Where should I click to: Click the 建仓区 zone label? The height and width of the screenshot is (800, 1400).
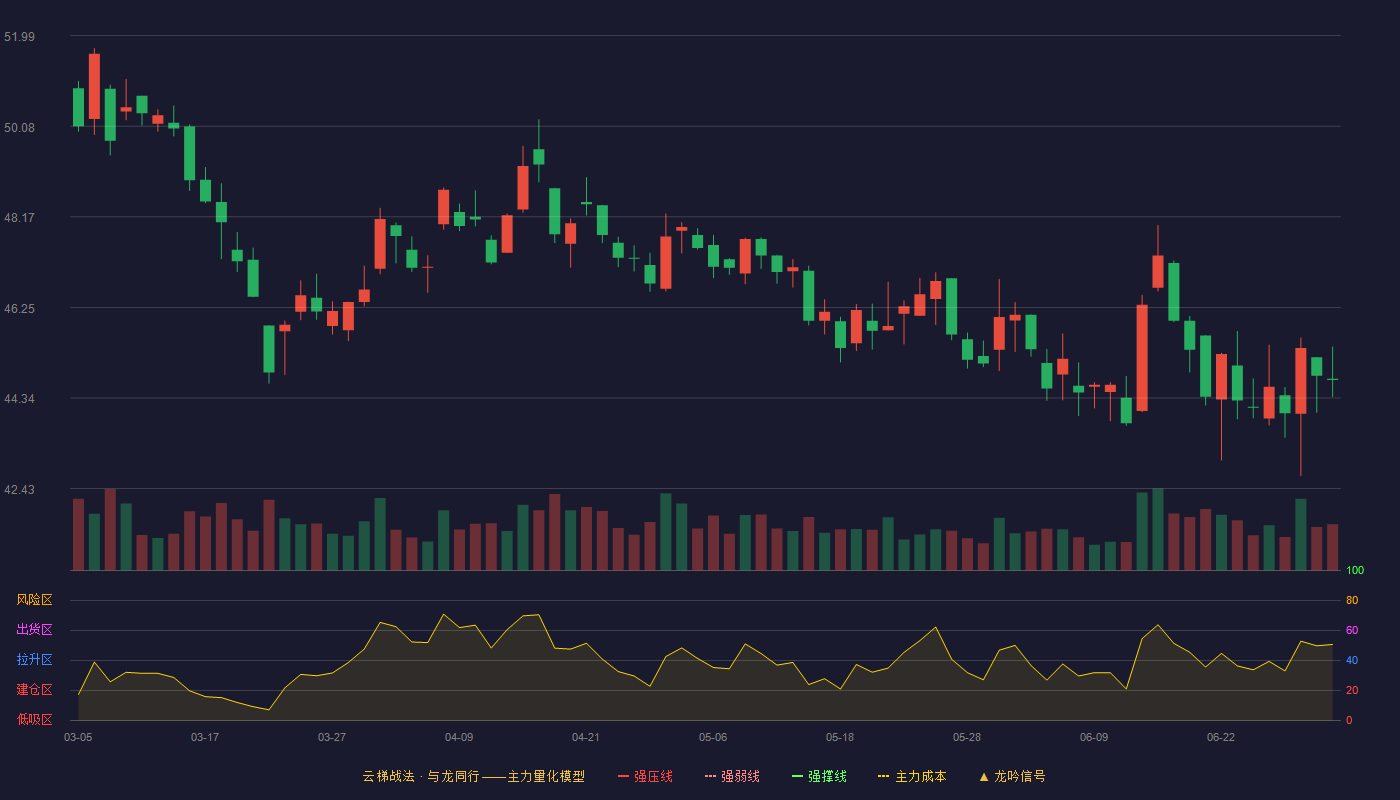pos(34,690)
